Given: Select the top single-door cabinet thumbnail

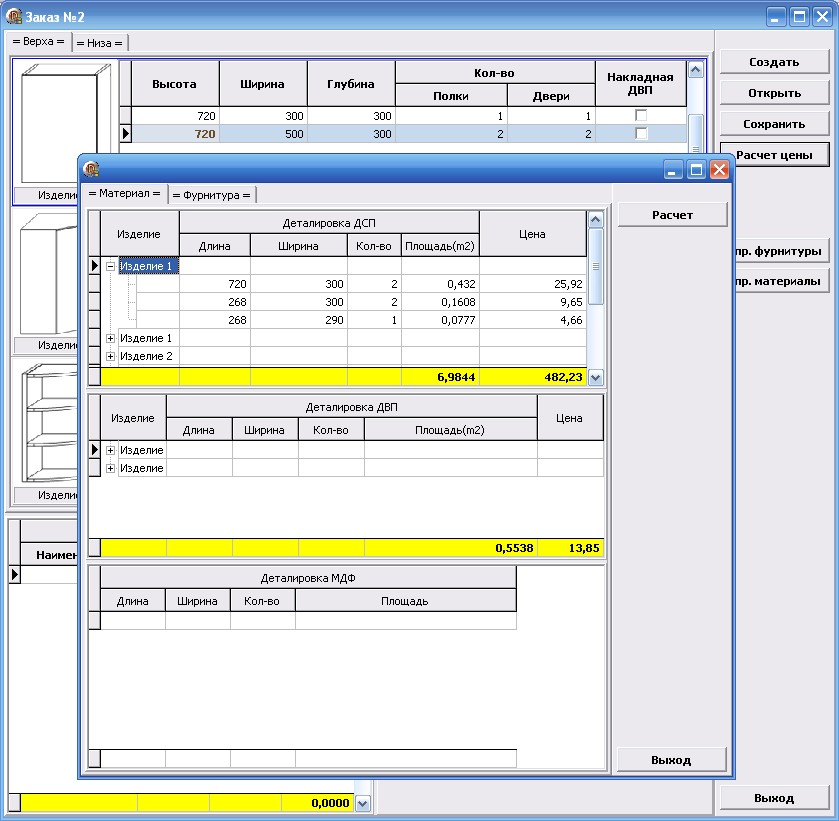Looking at the screenshot, I should coord(60,123).
